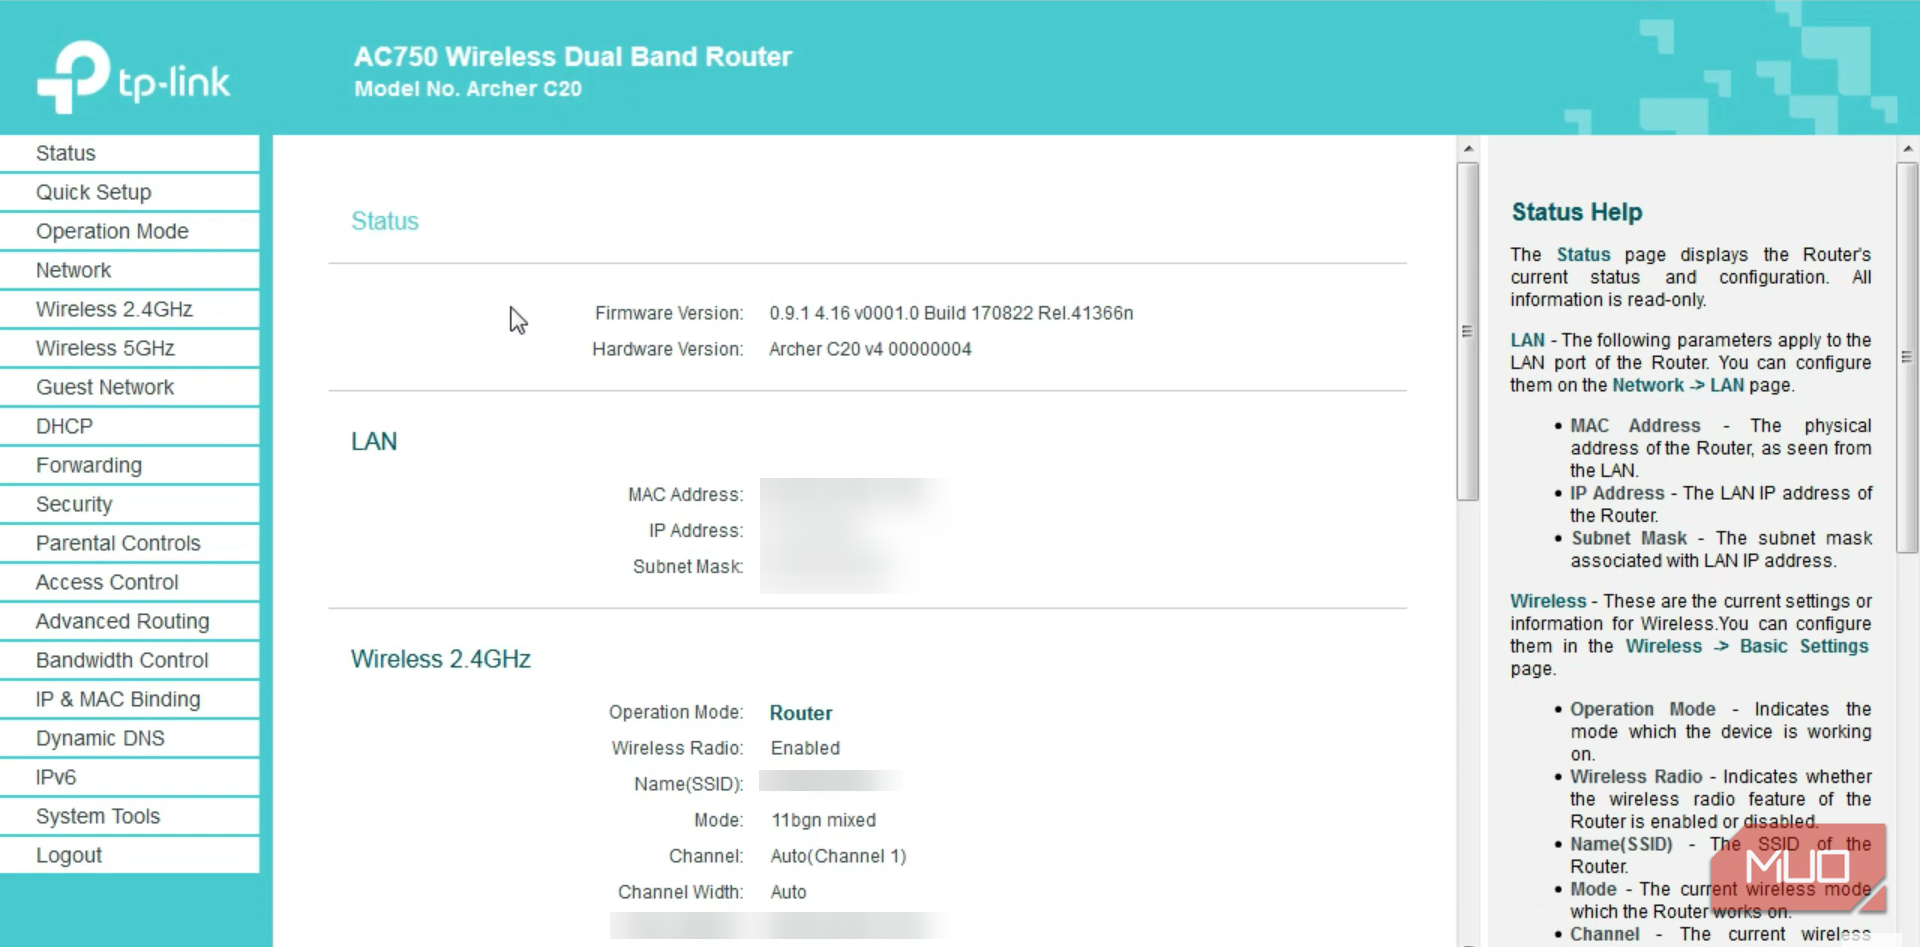Click Logout in the sidebar

coord(130,855)
